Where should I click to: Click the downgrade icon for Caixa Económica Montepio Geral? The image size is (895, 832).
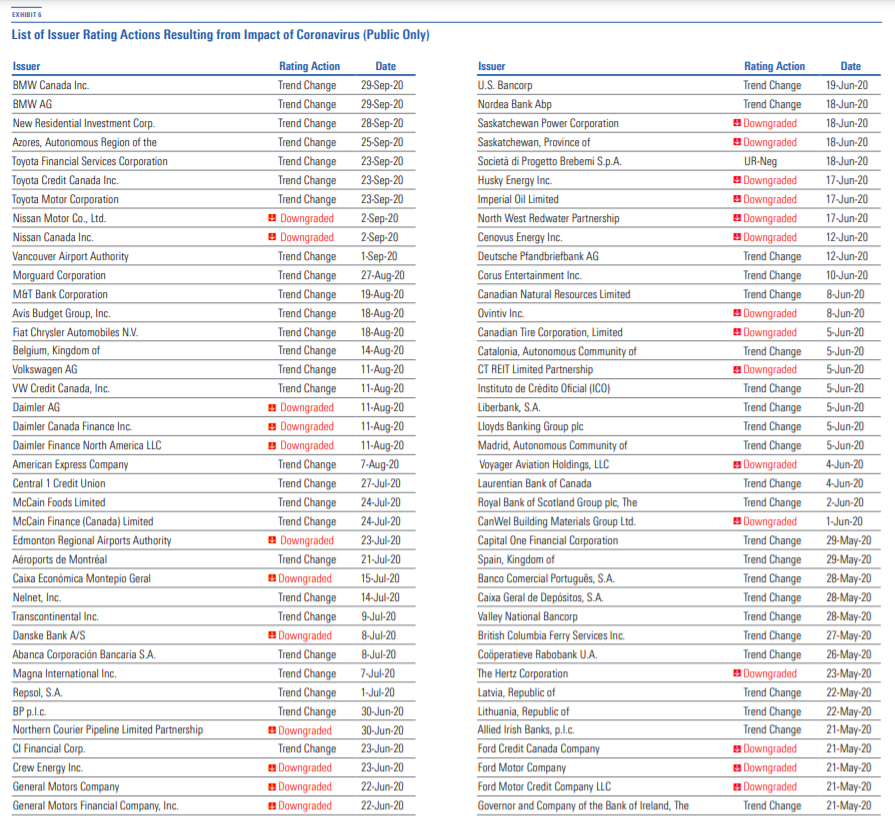272,578
